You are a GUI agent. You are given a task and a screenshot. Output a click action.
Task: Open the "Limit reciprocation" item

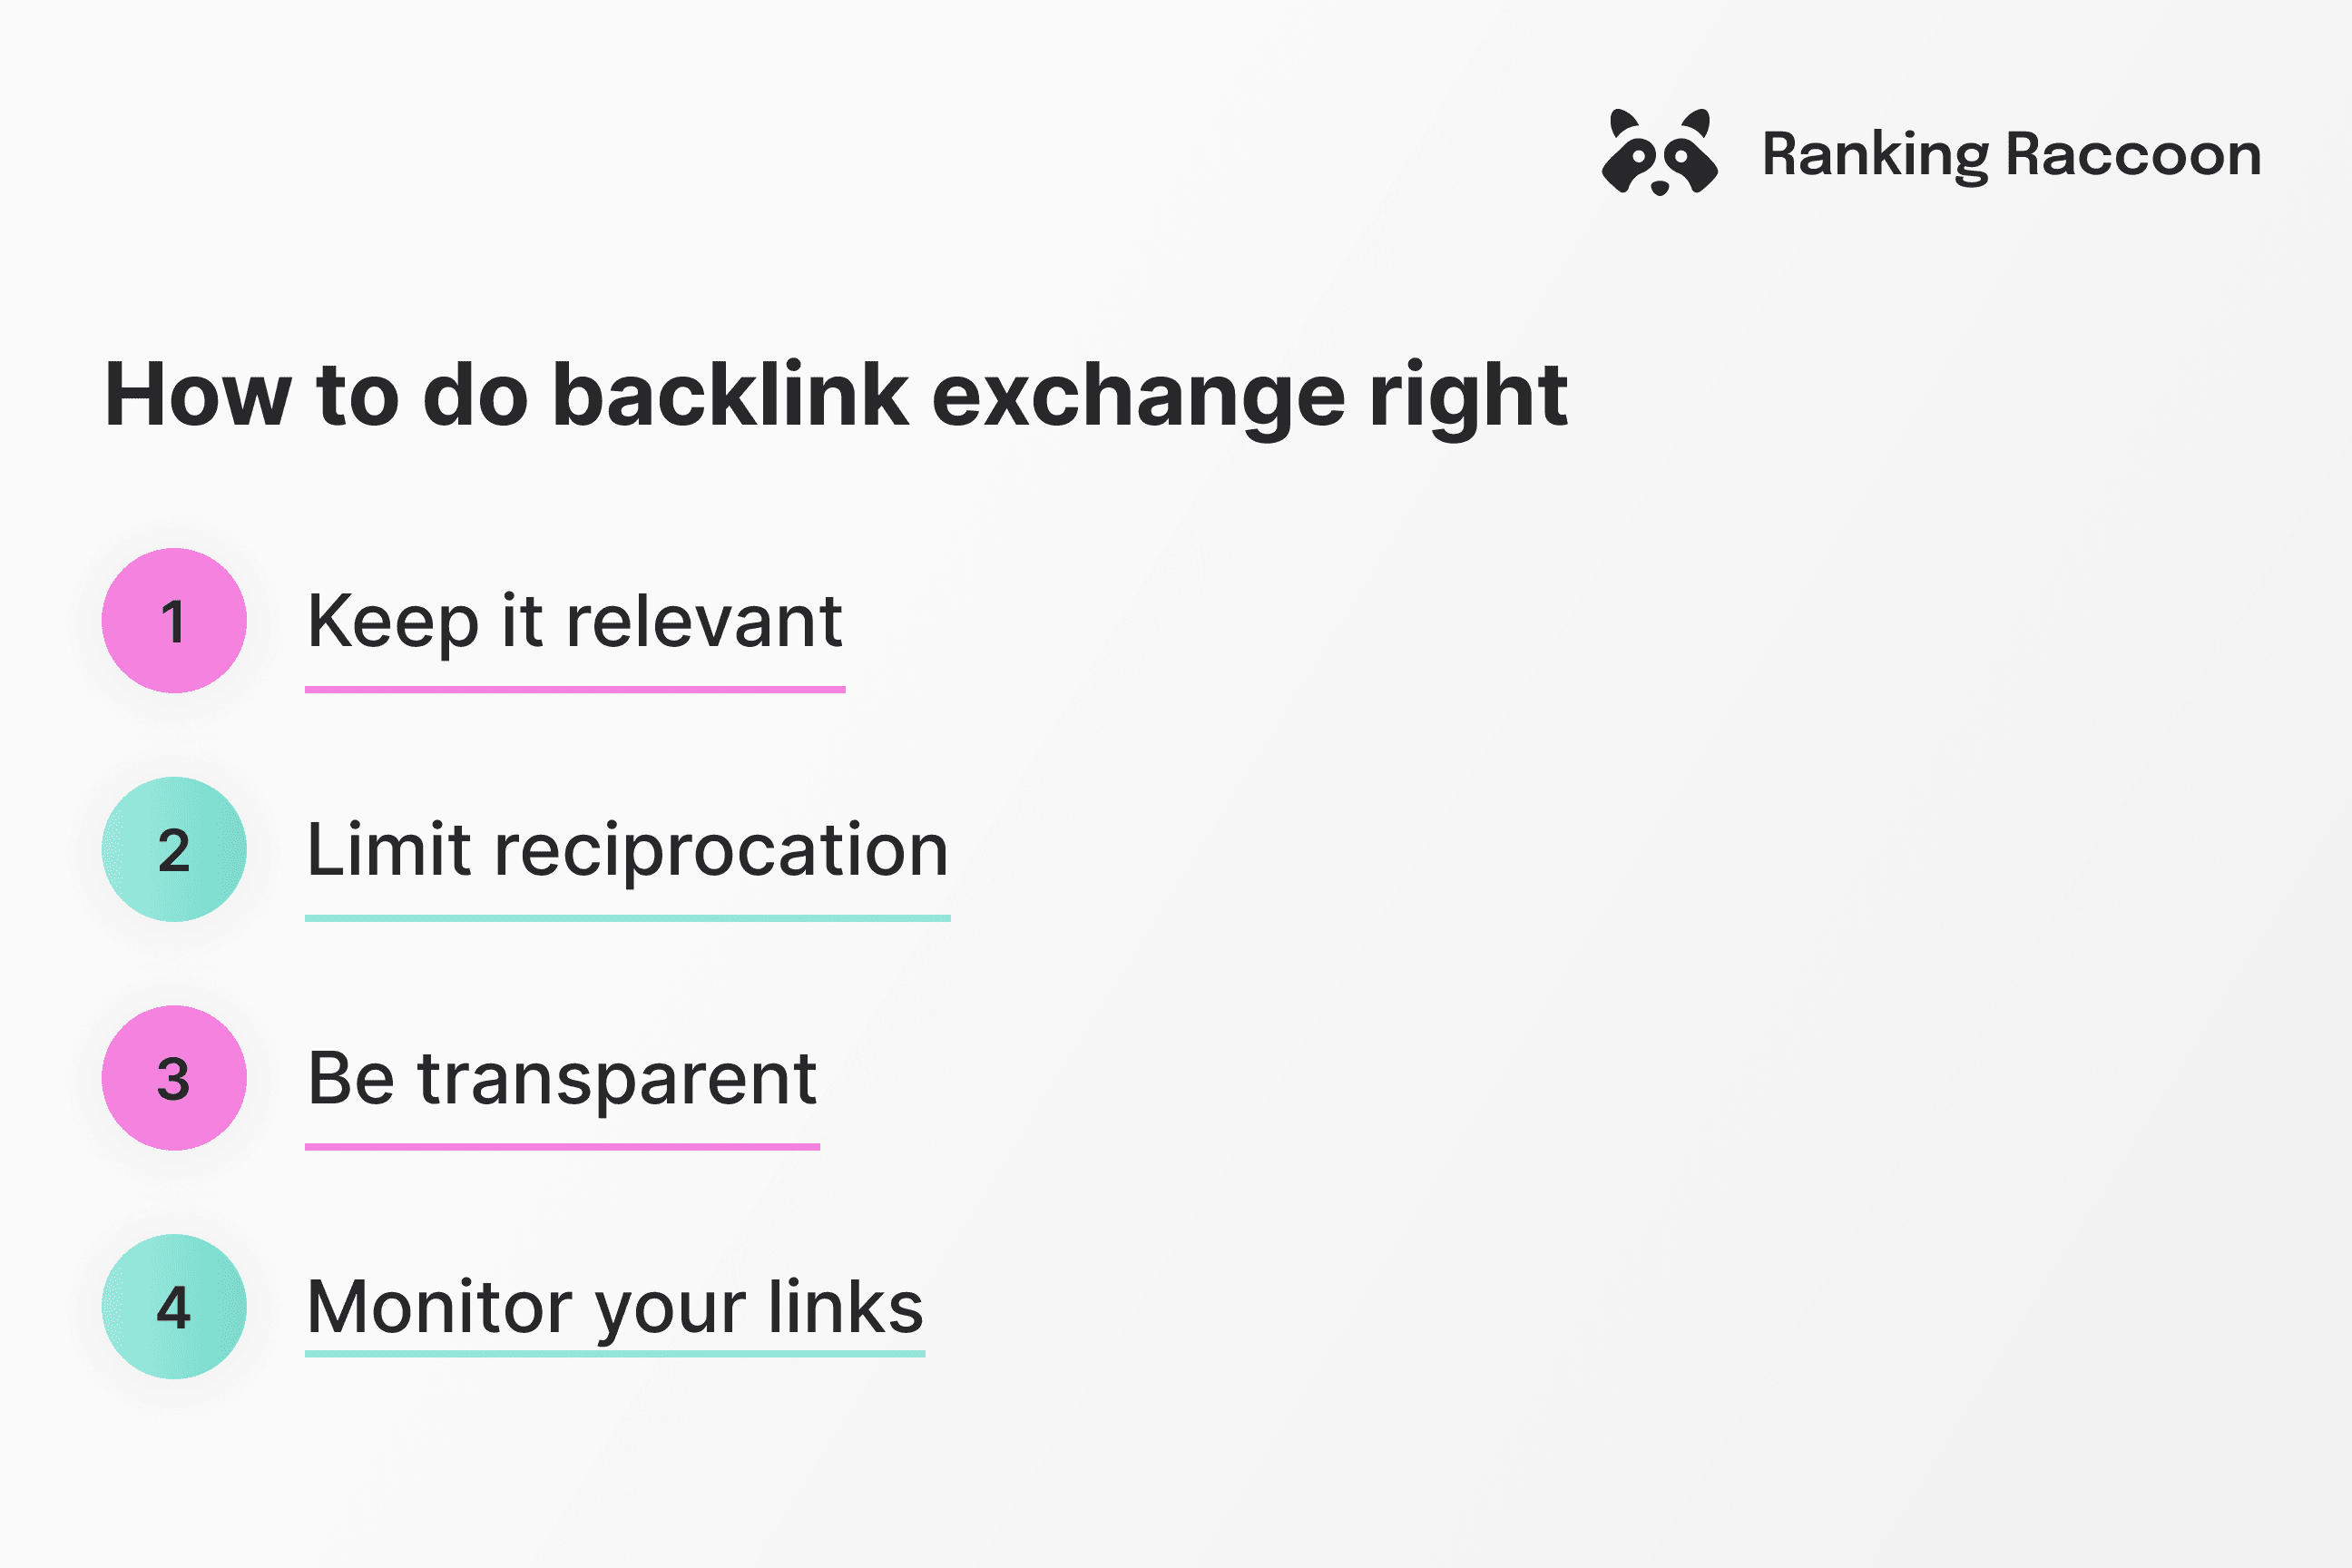[627, 850]
